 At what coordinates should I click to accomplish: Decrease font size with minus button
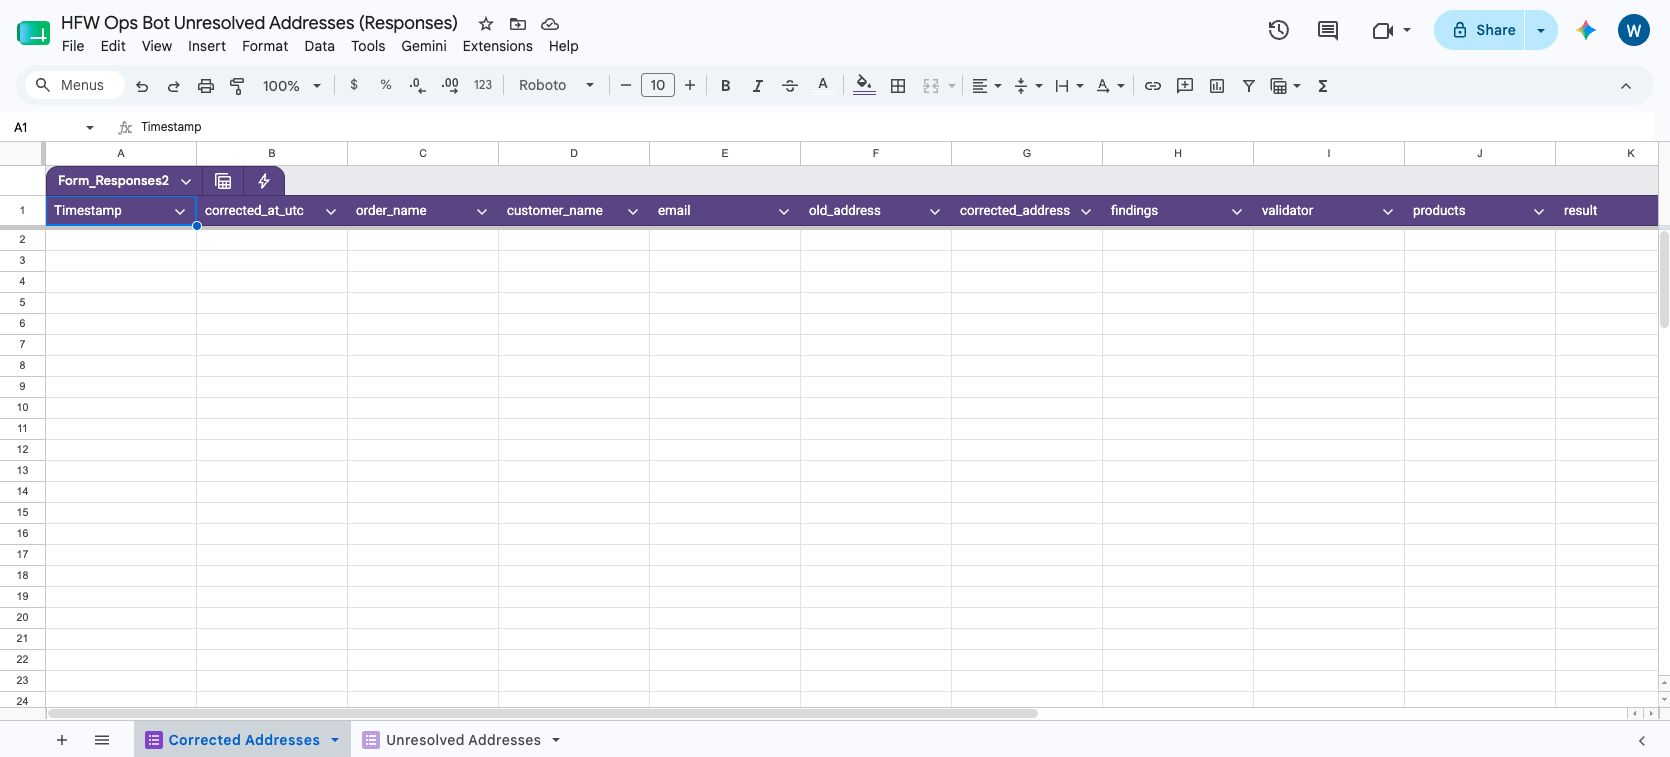tap(626, 85)
